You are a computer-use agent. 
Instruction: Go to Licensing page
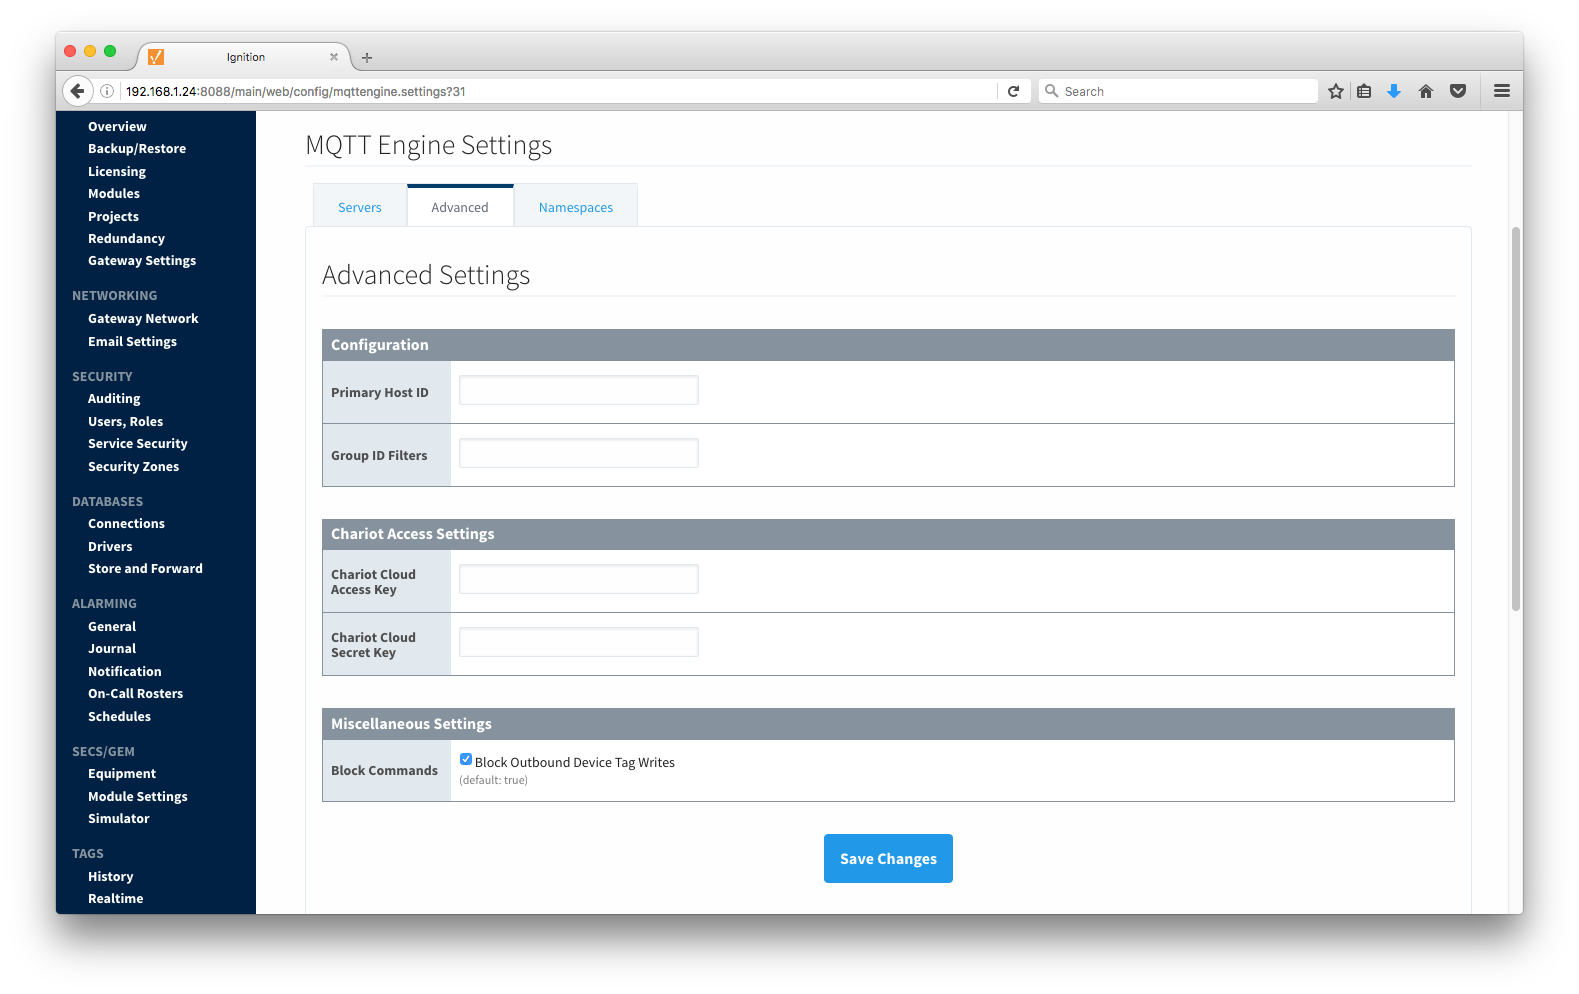coord(117,172)
